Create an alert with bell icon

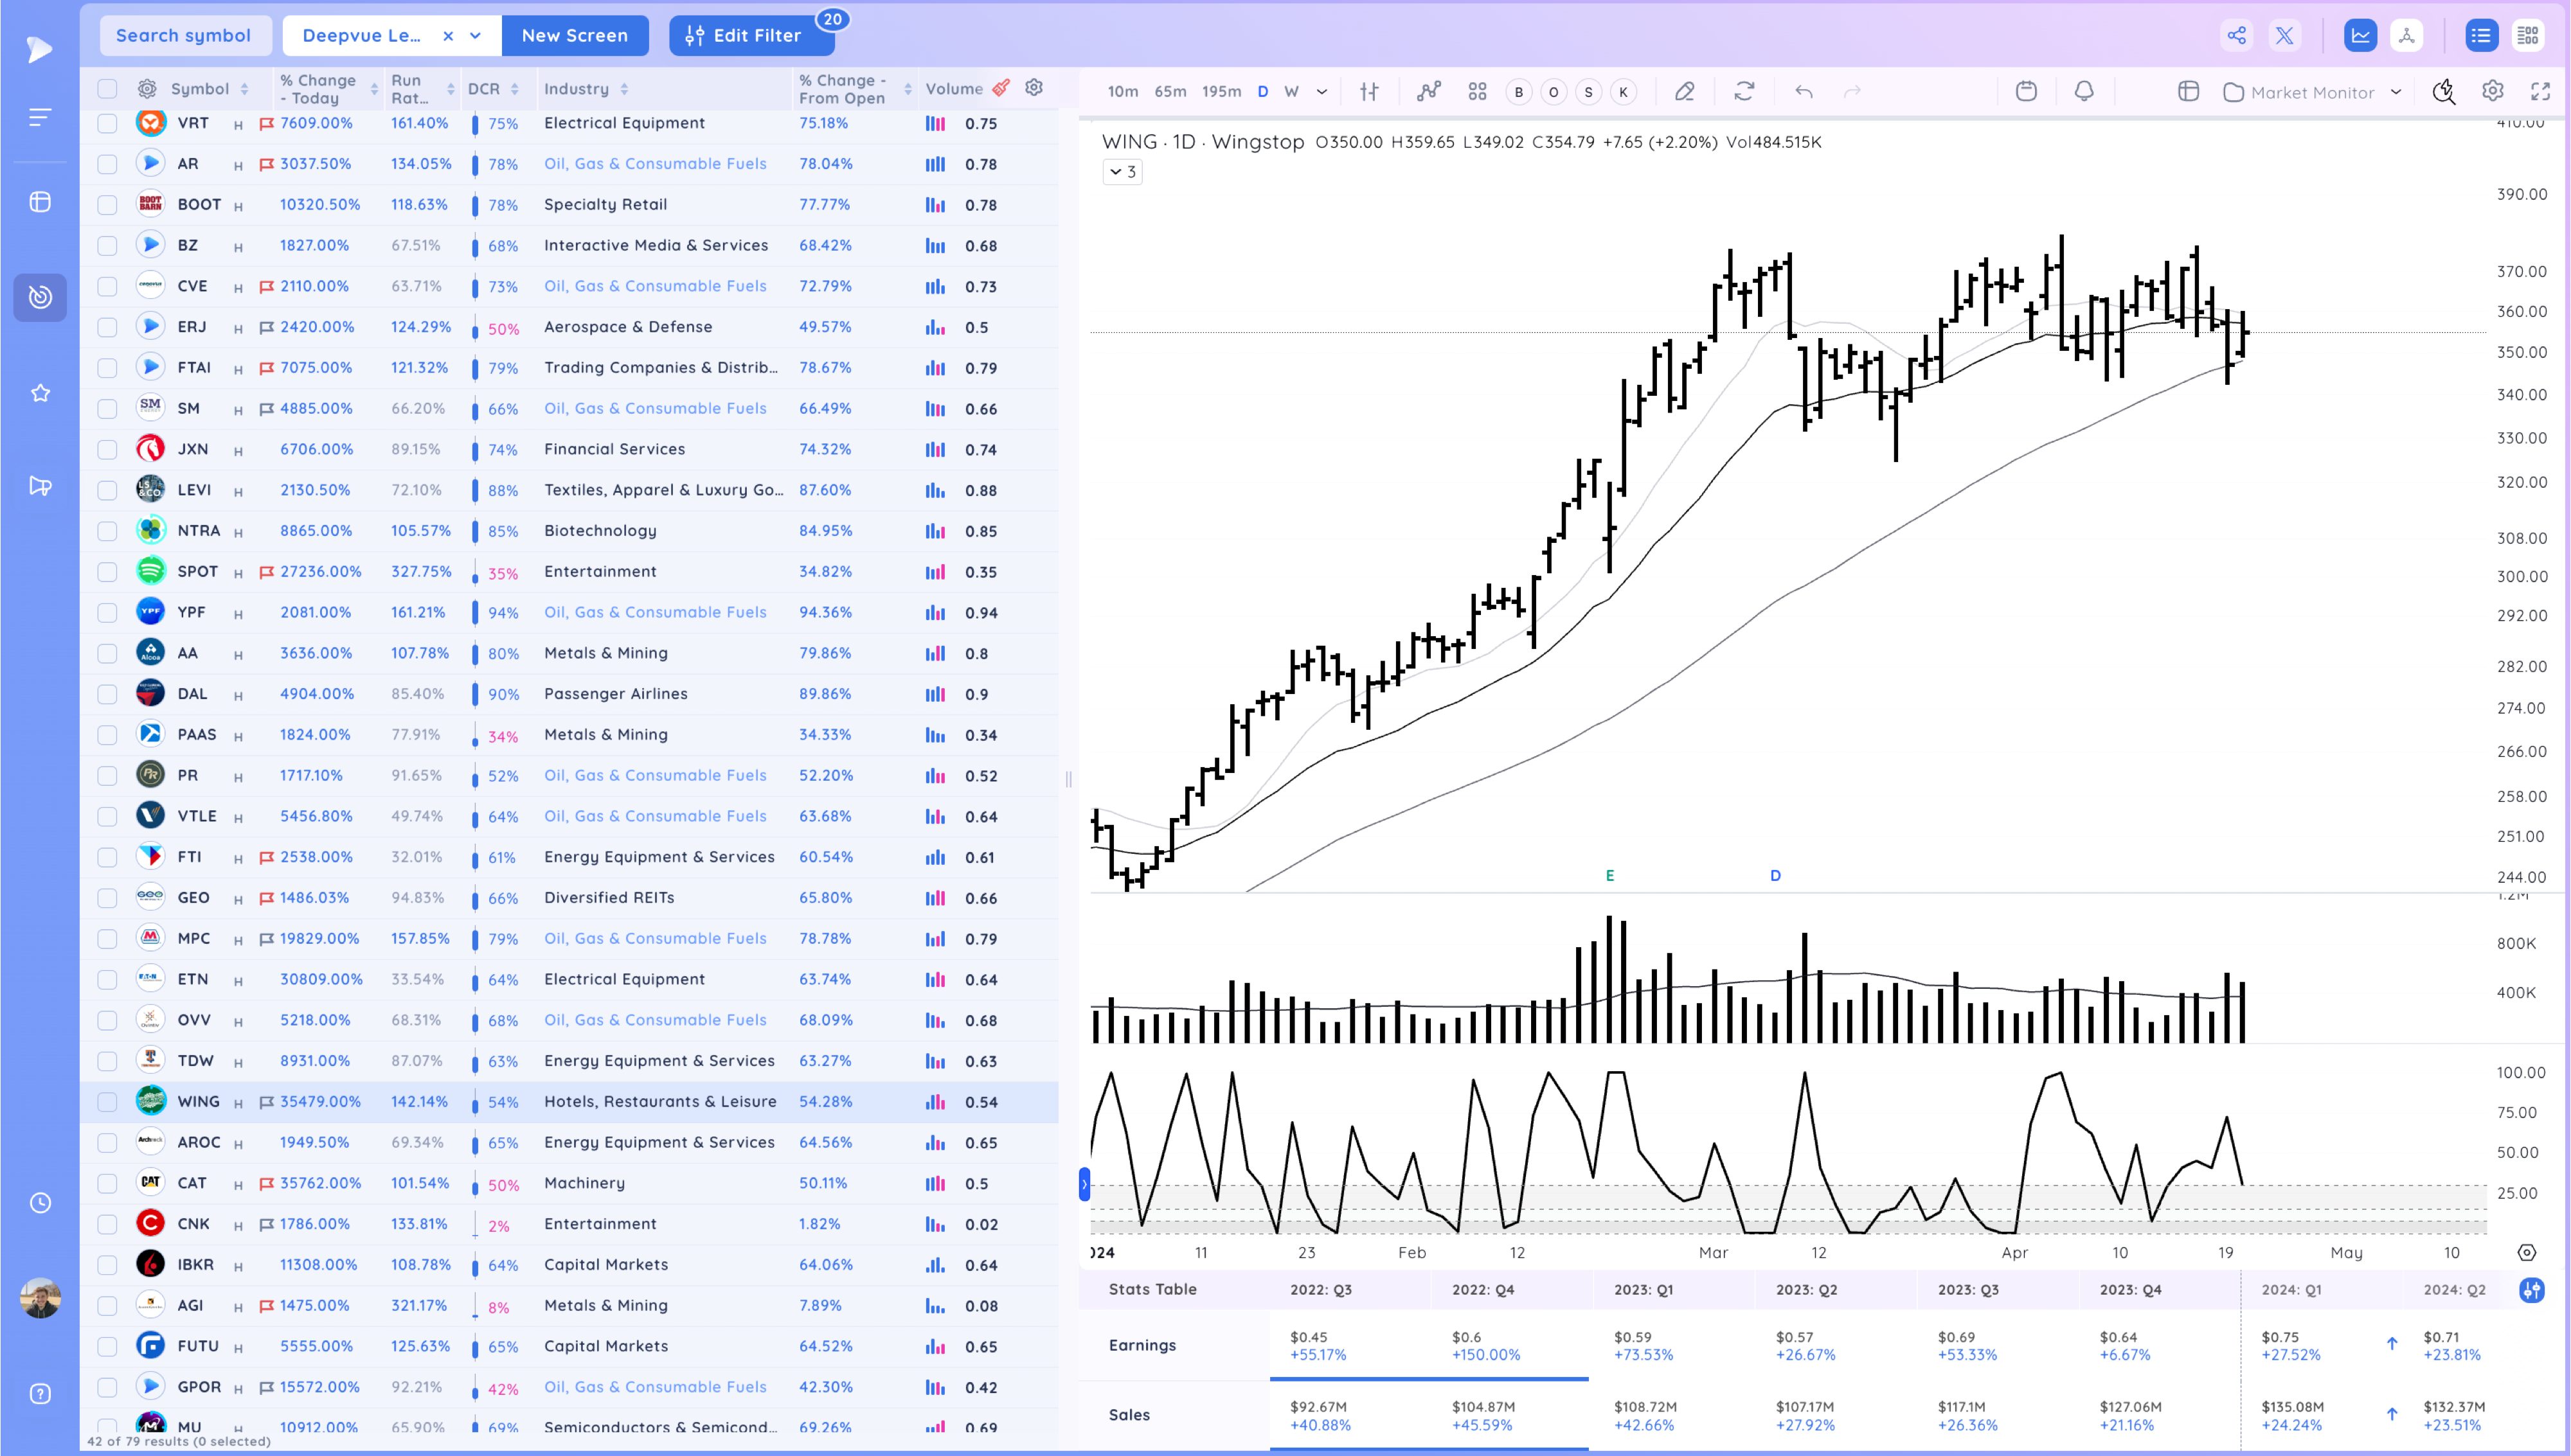2084,91
